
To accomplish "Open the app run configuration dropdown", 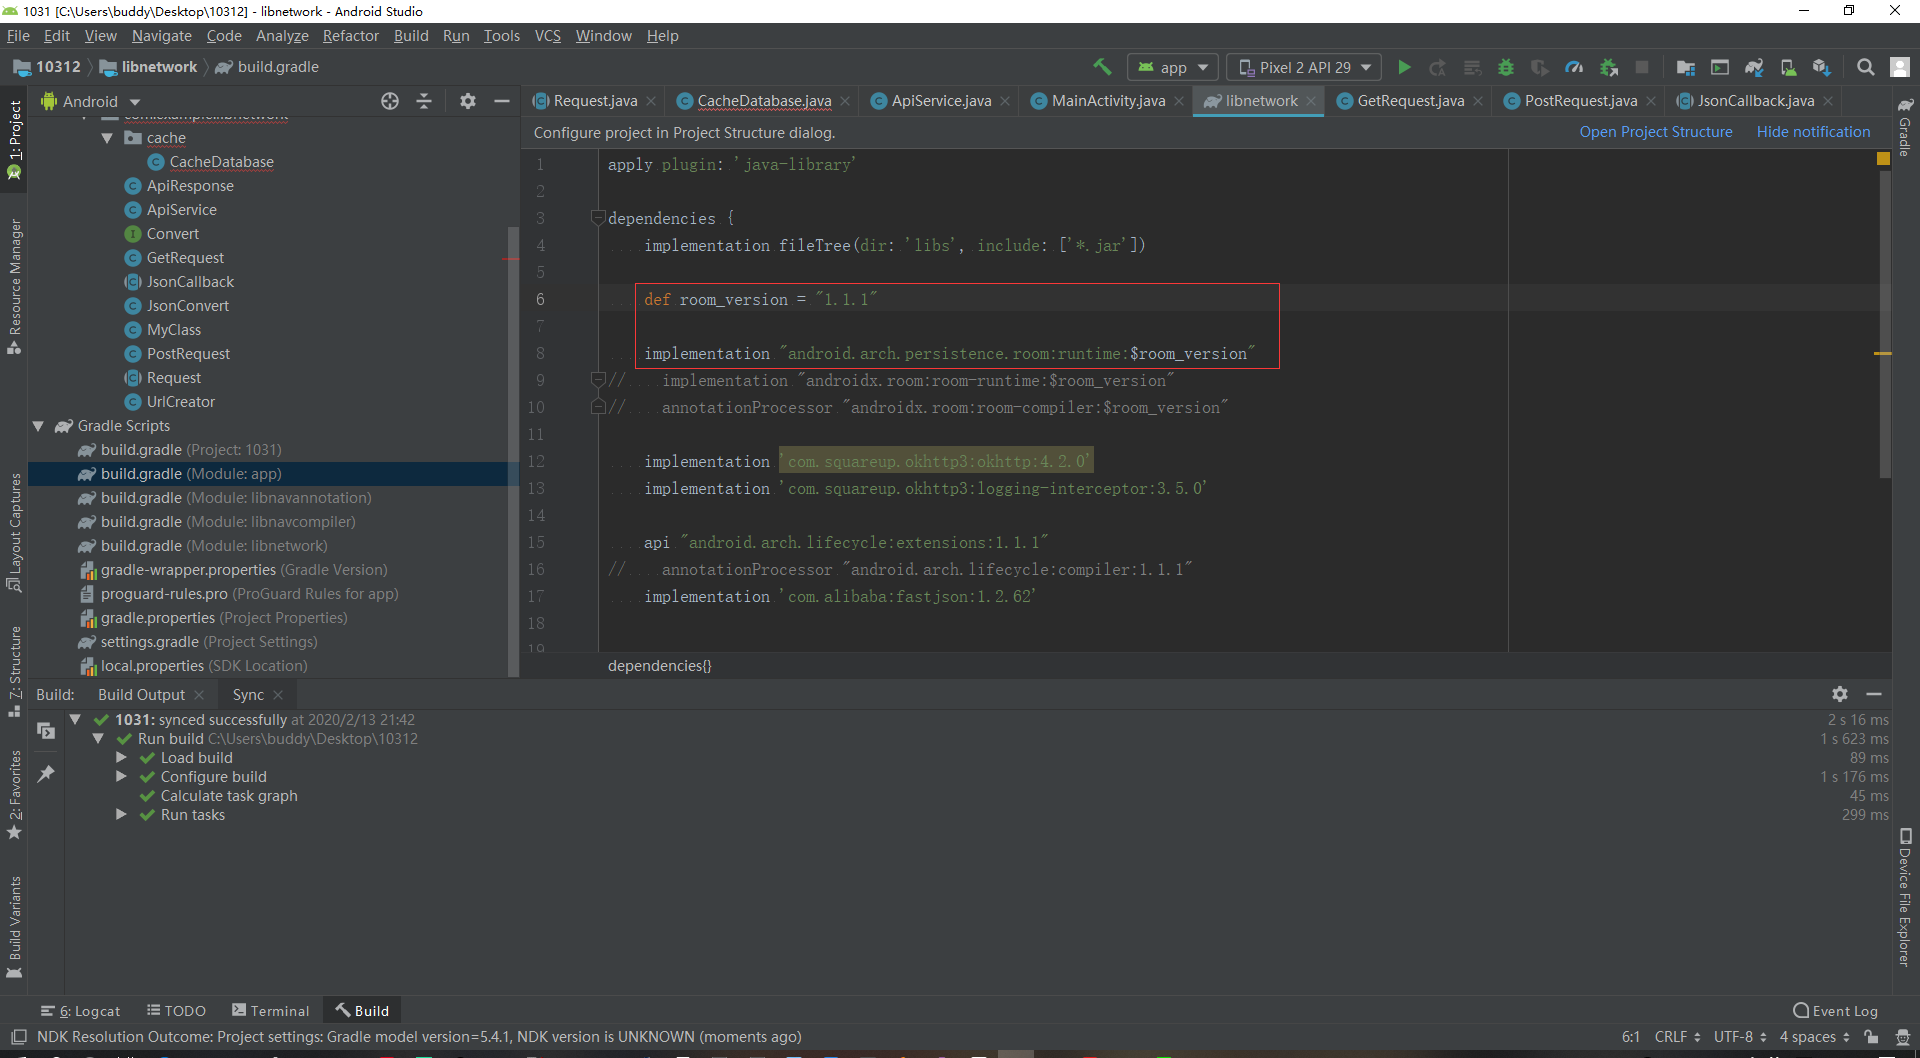I will click(x=1173, y=67).
